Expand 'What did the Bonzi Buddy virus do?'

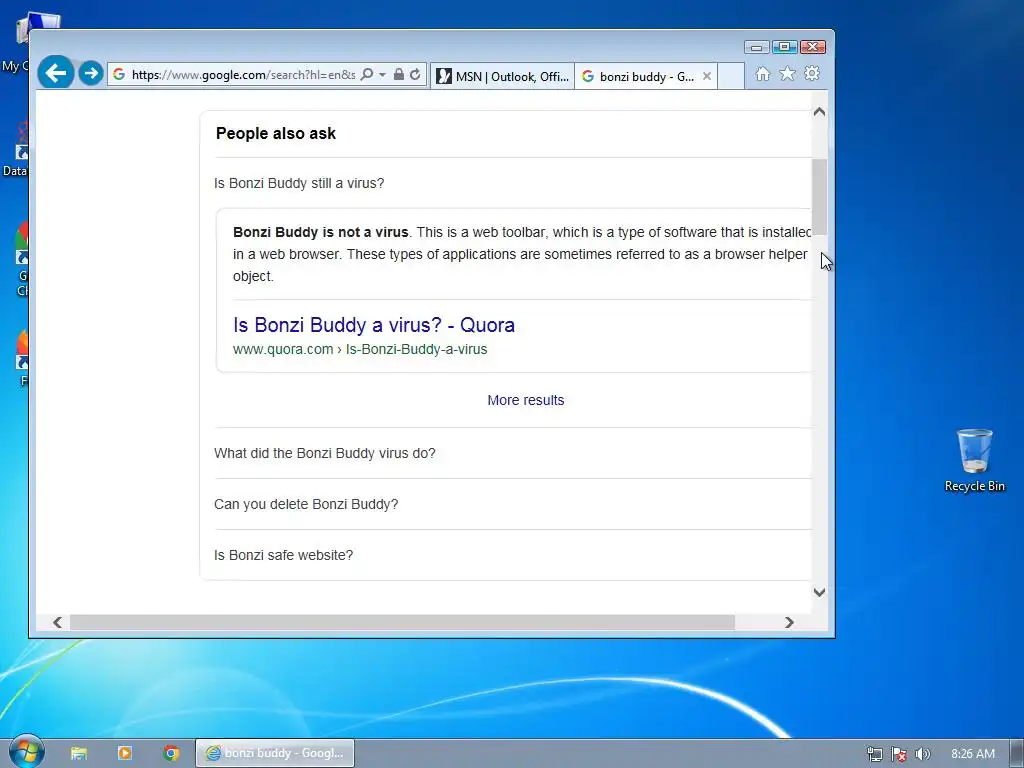click(513, 453)
